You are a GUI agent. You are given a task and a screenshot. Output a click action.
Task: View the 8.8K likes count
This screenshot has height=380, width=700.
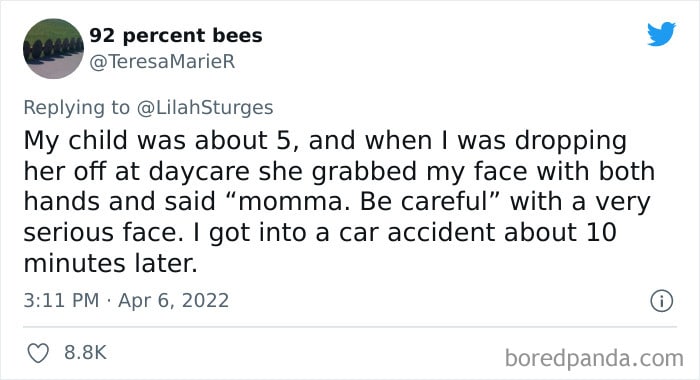pyautogui.click(x=85, y=352)
